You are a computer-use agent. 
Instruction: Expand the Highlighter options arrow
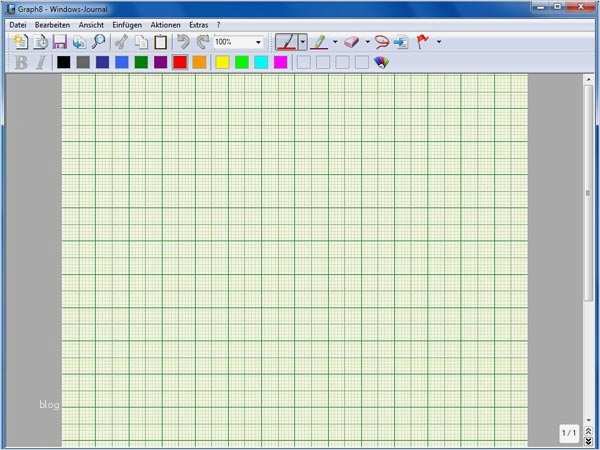335,42
